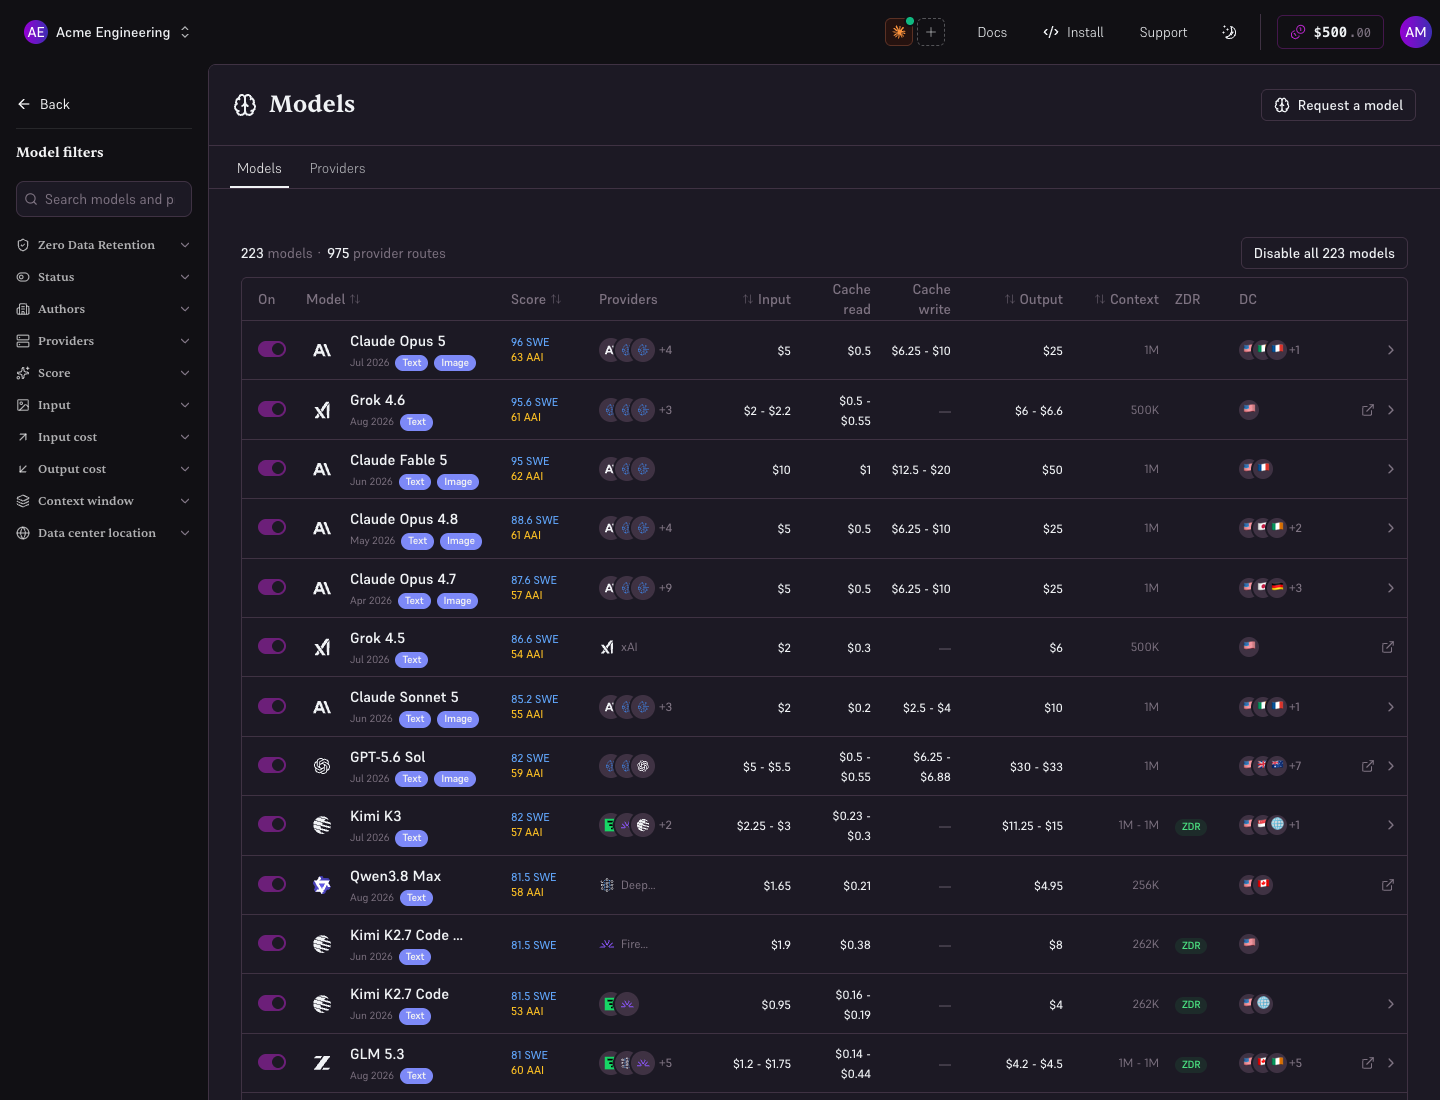Toggle the dark mode theme icon
This screenshot has height=1100, width=1440.
pos(1229,32)
